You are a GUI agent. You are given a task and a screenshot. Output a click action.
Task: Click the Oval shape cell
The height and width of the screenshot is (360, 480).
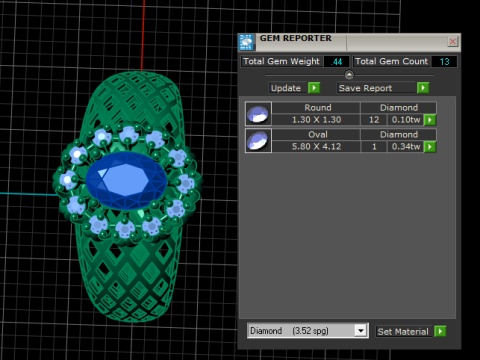[316, 135]
